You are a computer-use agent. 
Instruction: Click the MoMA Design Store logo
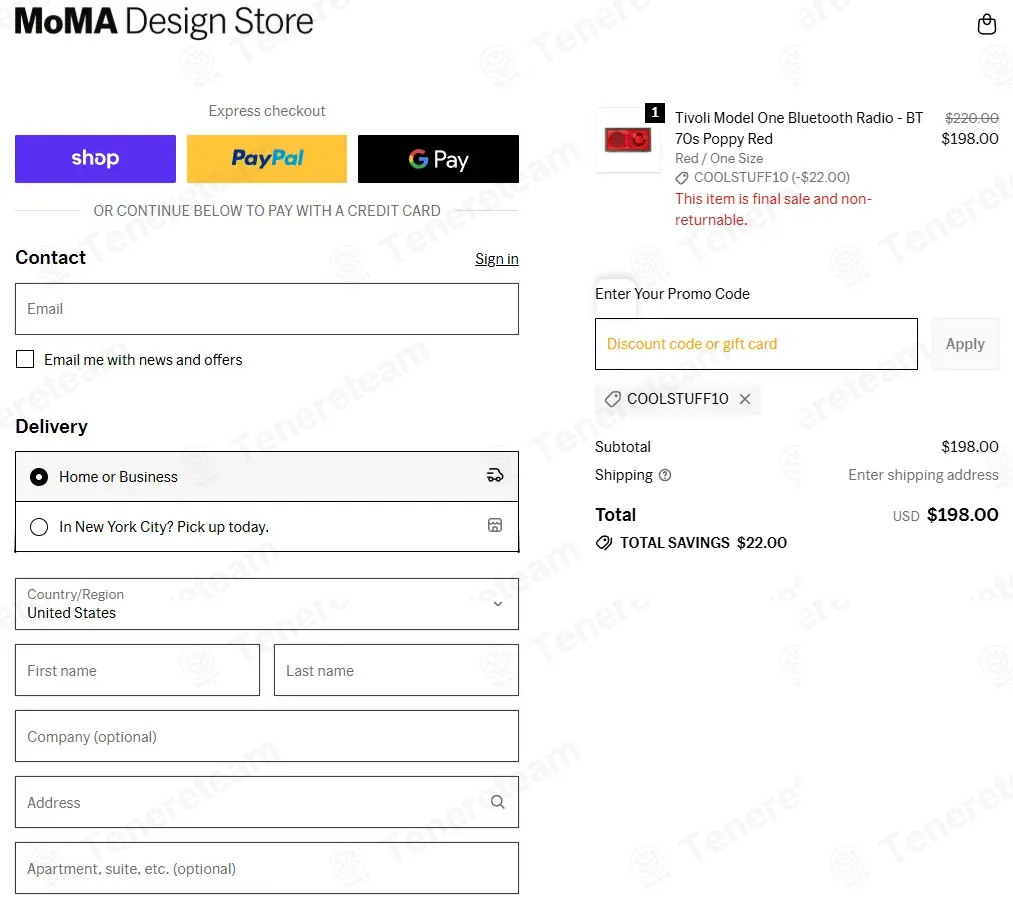coord(164,22)
